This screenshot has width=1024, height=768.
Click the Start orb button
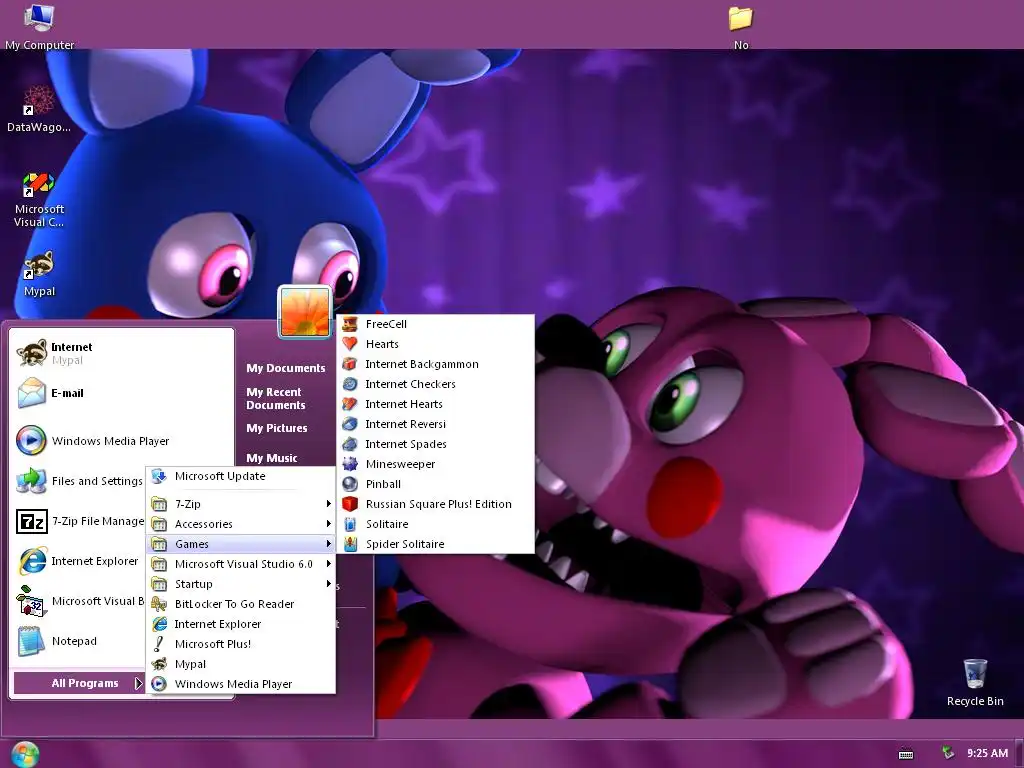25,754
